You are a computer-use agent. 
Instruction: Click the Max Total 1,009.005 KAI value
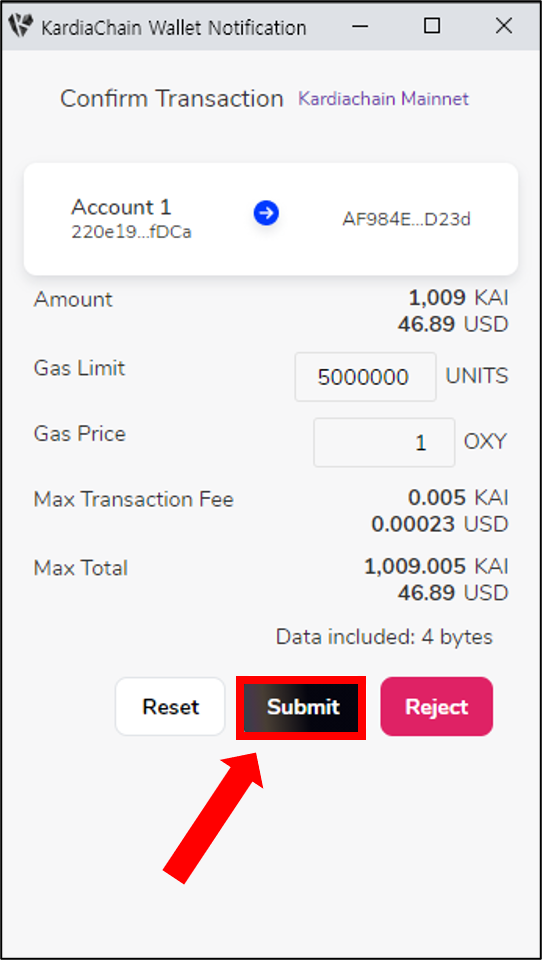click(x=436, y=566)
